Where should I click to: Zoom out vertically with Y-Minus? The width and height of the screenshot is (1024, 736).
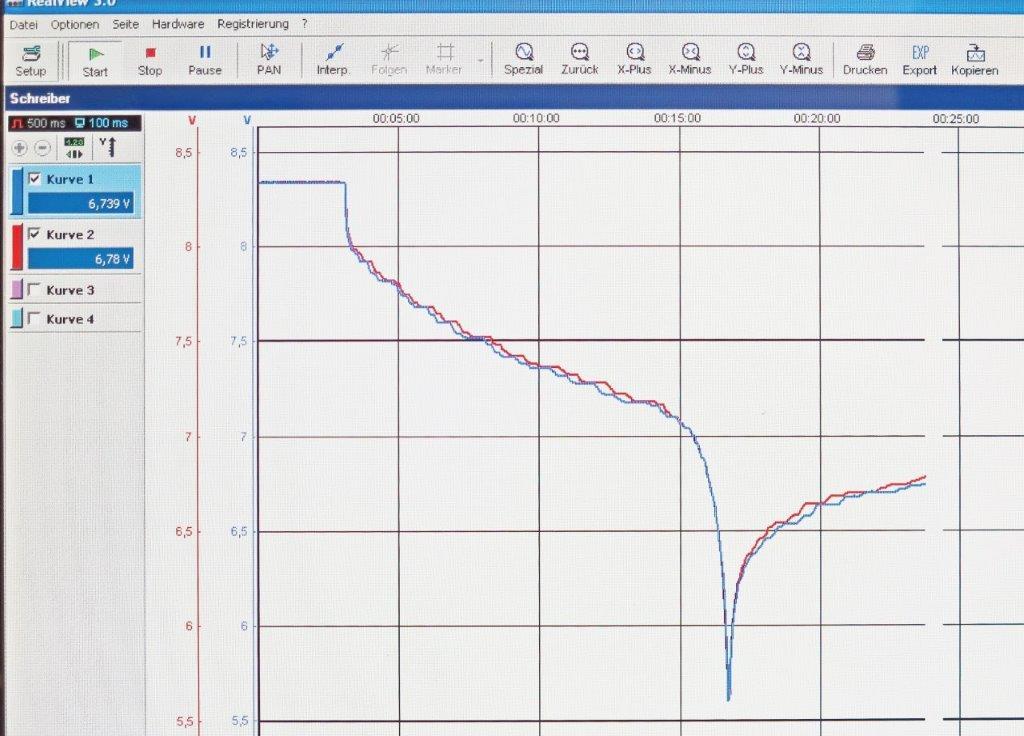pos(801,59)
